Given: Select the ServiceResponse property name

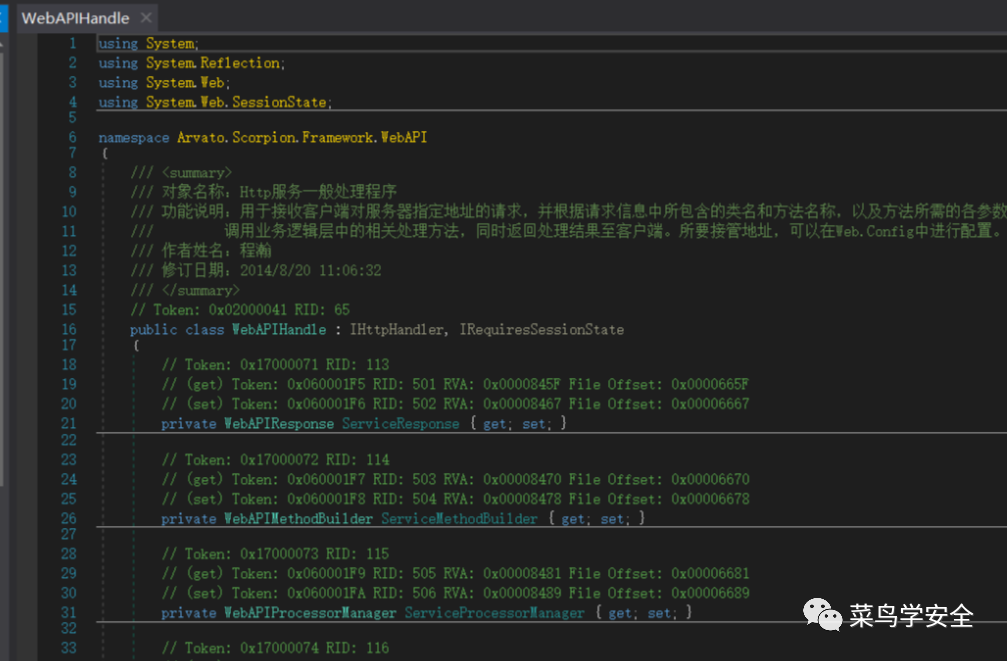Looking at the screenshot, I should pyautogui.click(x=401, y=424).
